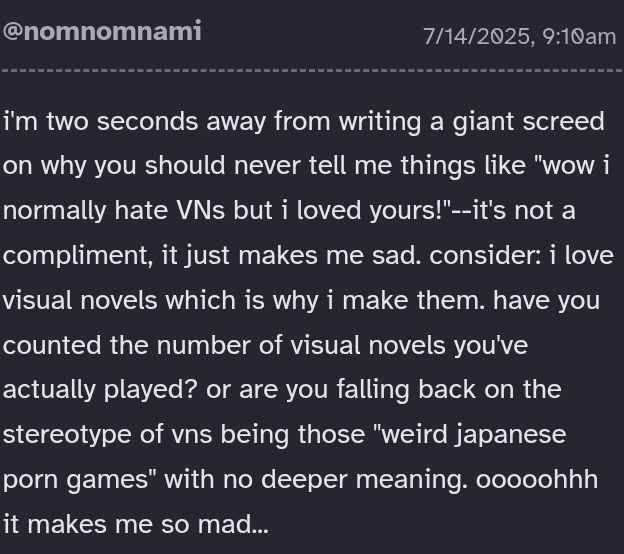Click the 7/14/2025, 9:10am timestamp
624x554 pixels.
(519, 37)
